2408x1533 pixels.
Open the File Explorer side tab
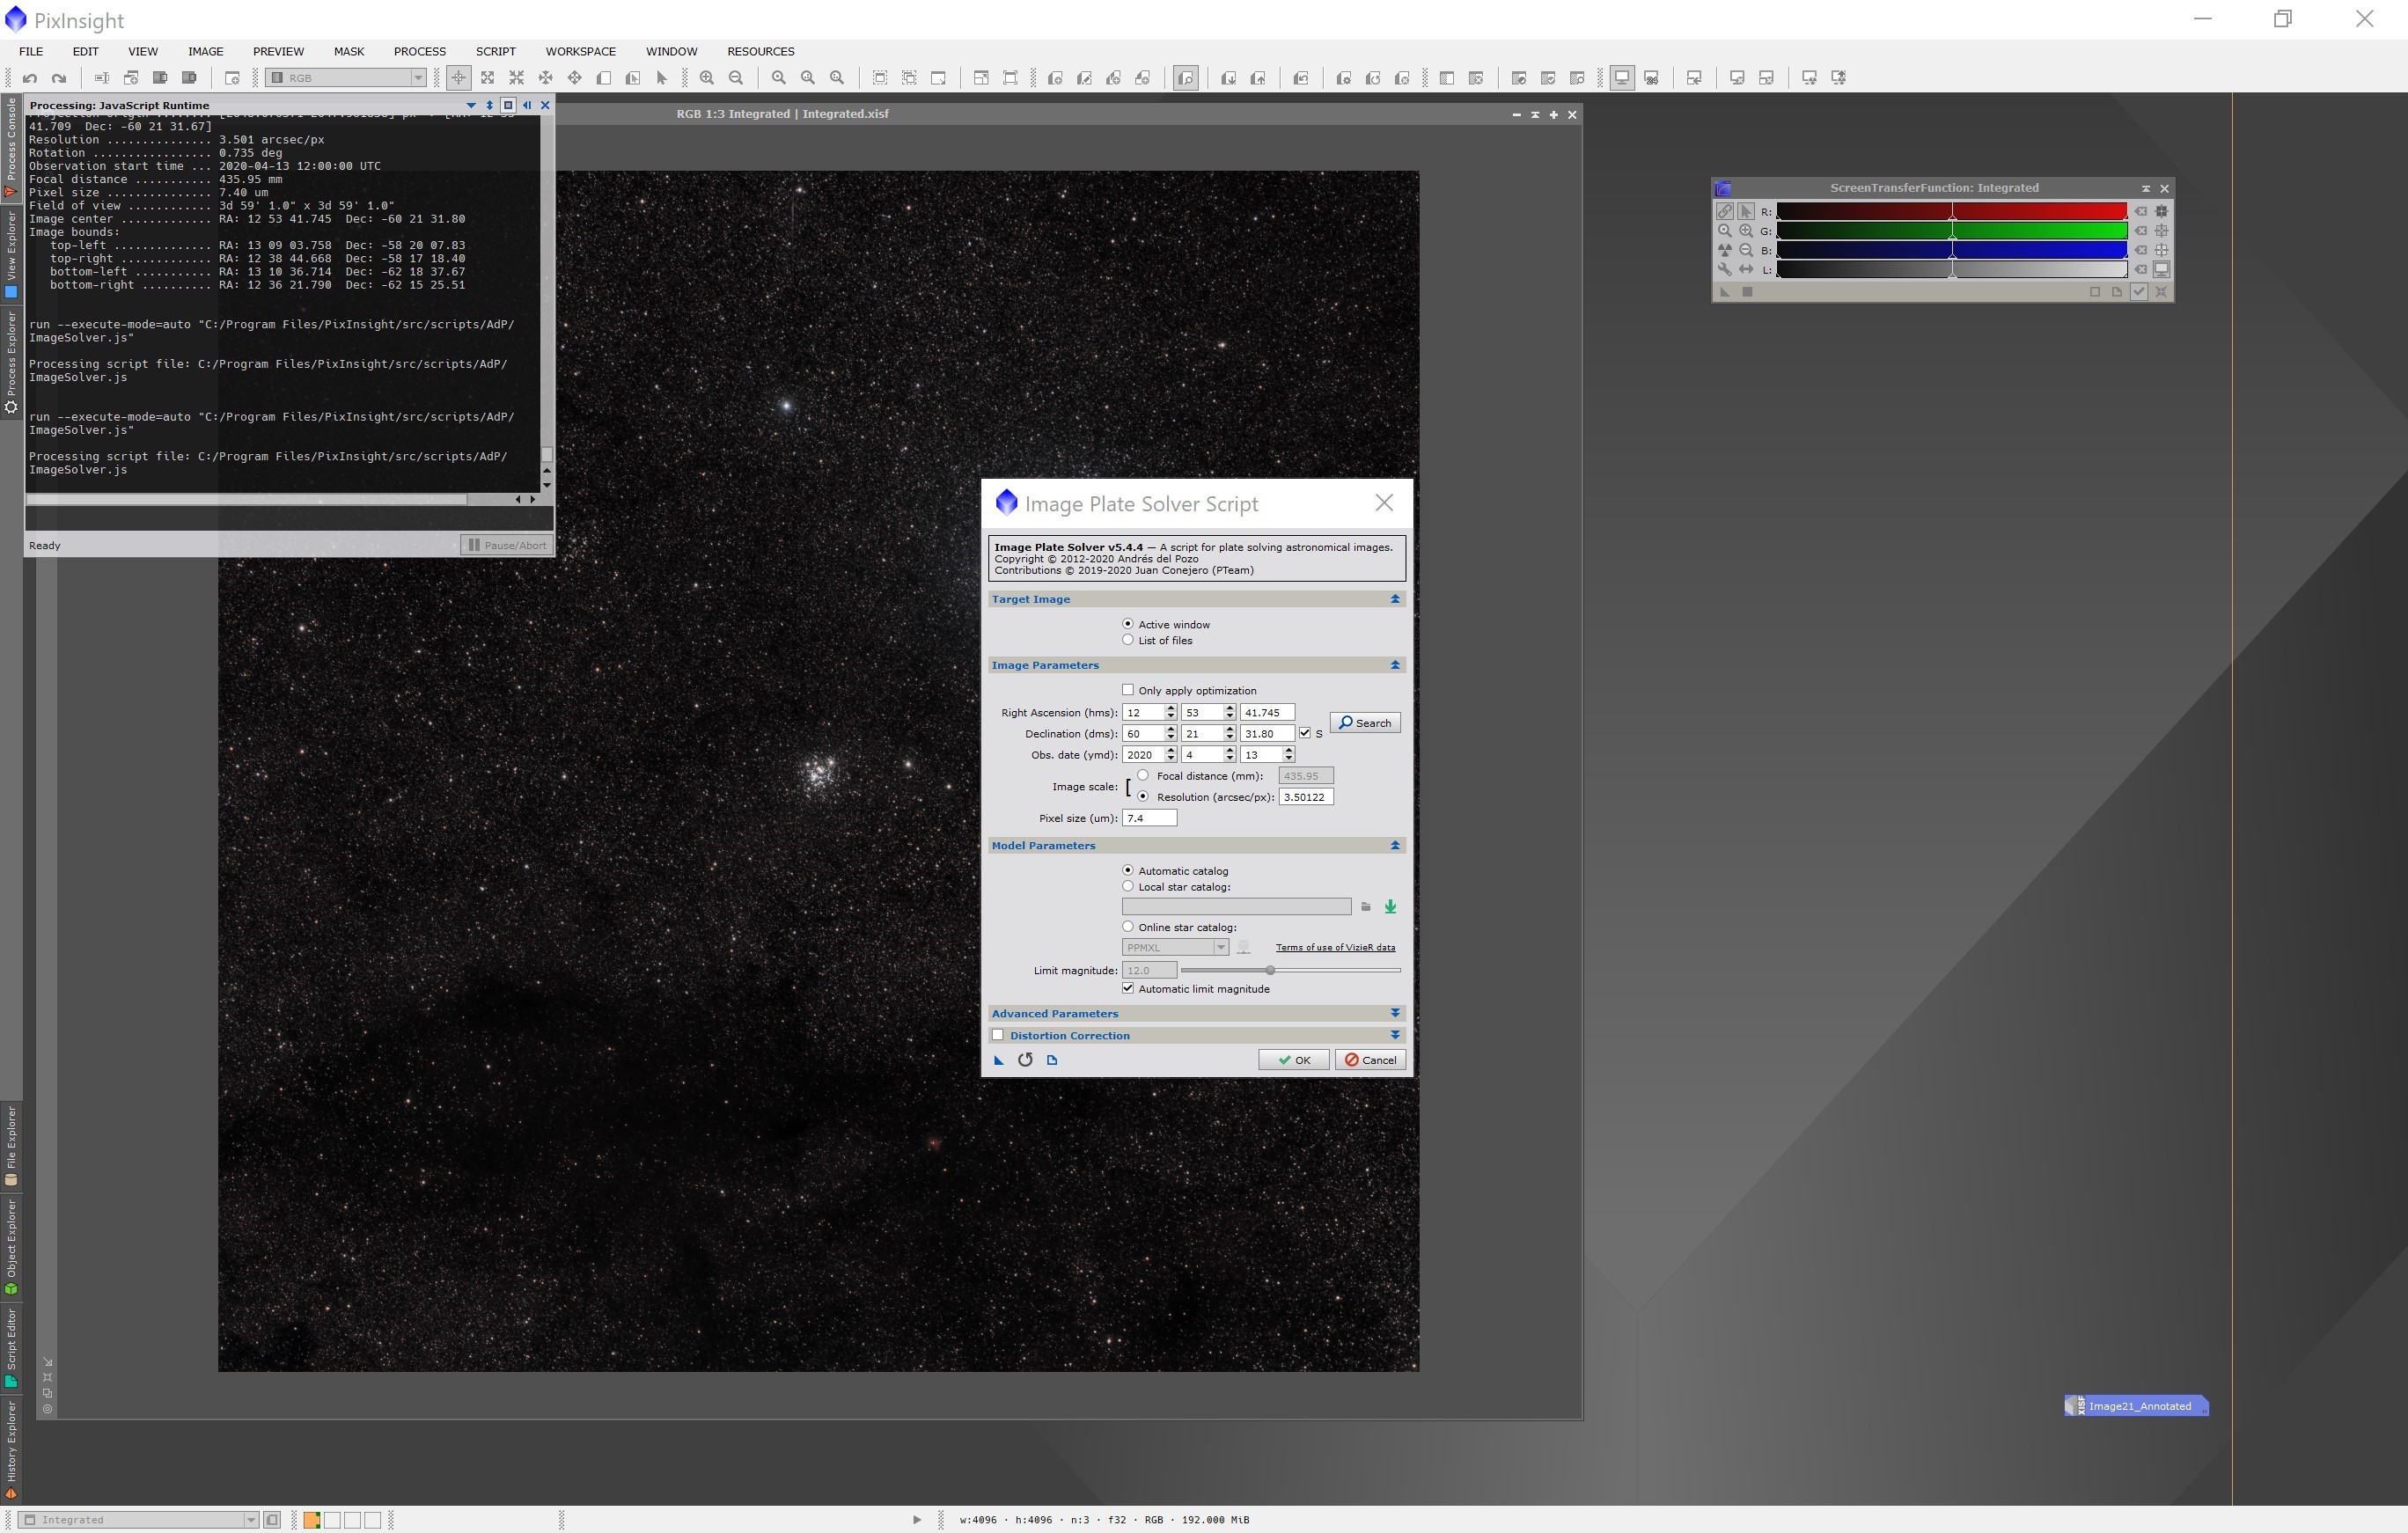coord(11,1147)
